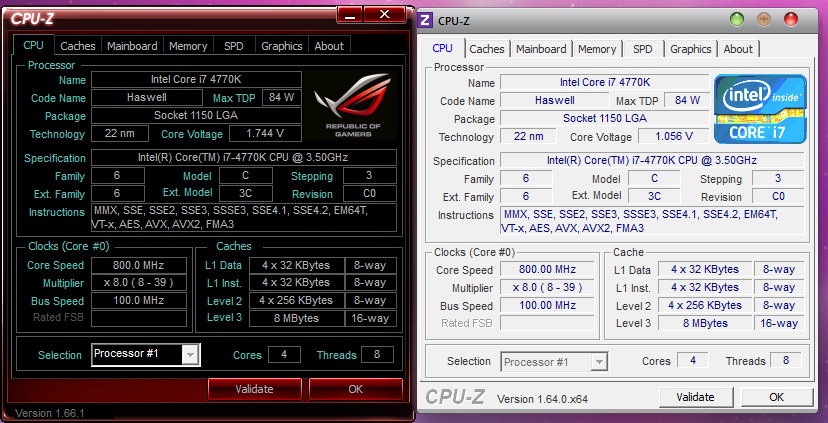Click Level 3 8 MBytes in ROG window
Image resolution: width=828 pixels, height=423 pixels.
(x=296, y=318)
